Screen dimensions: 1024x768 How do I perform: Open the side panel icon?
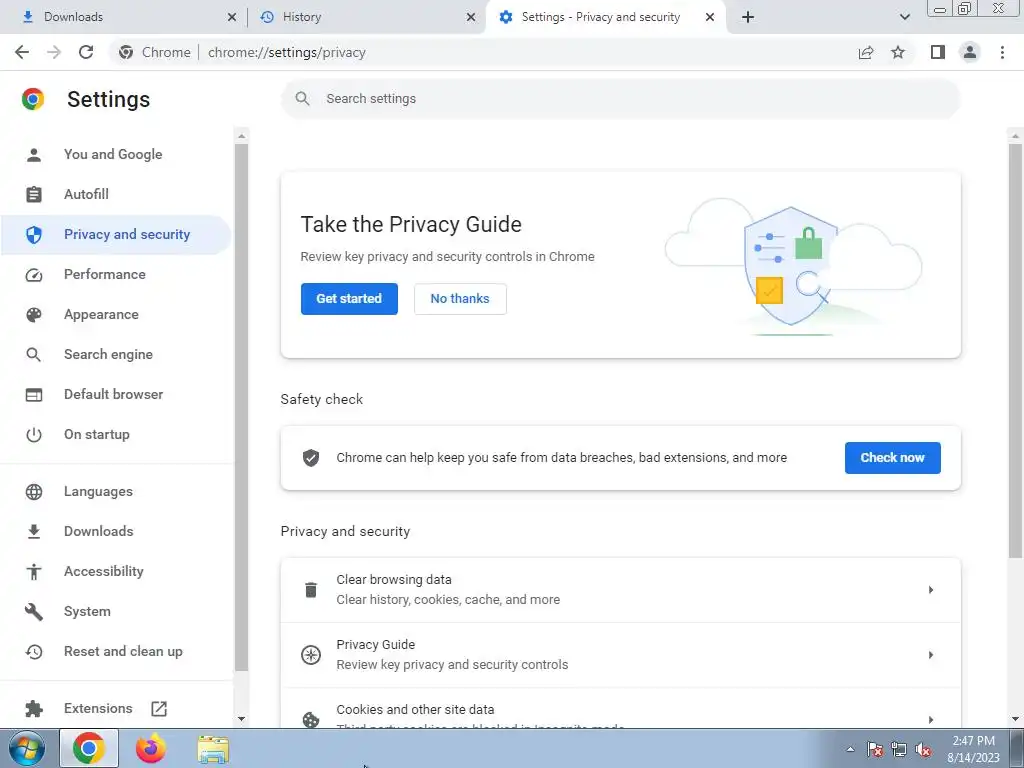pos(938,52)
